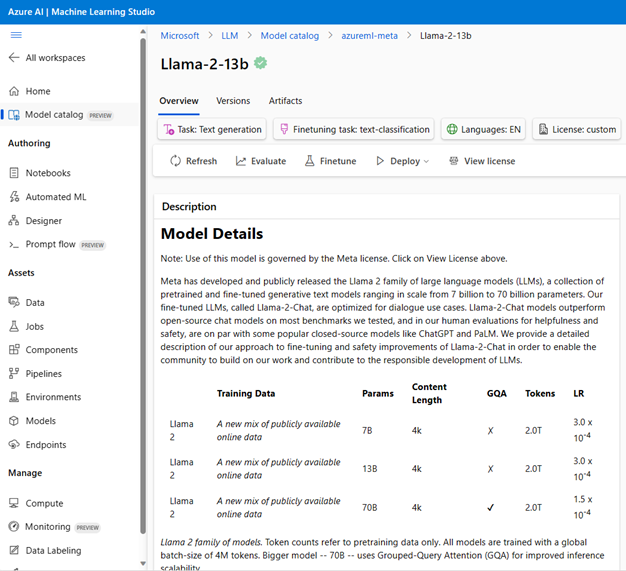Click the Refresh toolbar button
This screenshot has height=571, width=626.
pyautogui.click(x=194, y=161)
